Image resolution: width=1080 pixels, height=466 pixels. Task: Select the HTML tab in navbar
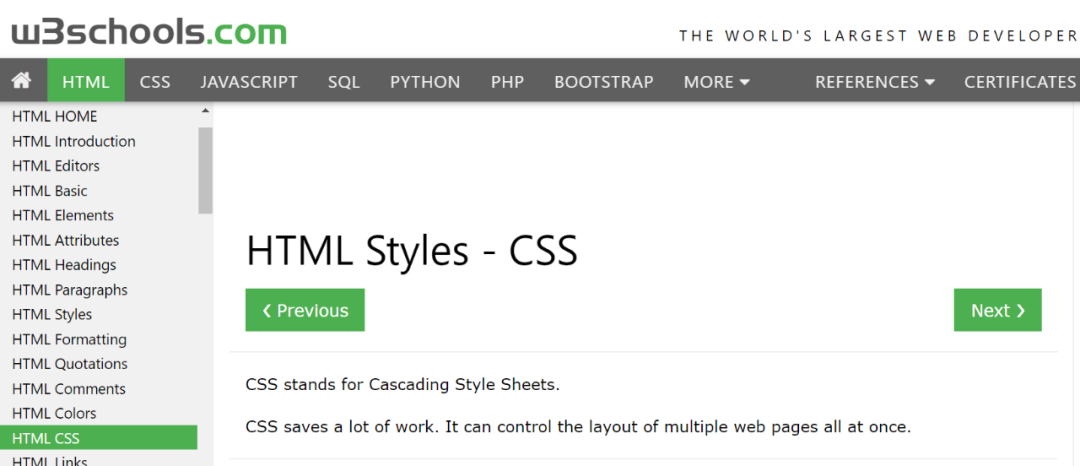point(86,82)
